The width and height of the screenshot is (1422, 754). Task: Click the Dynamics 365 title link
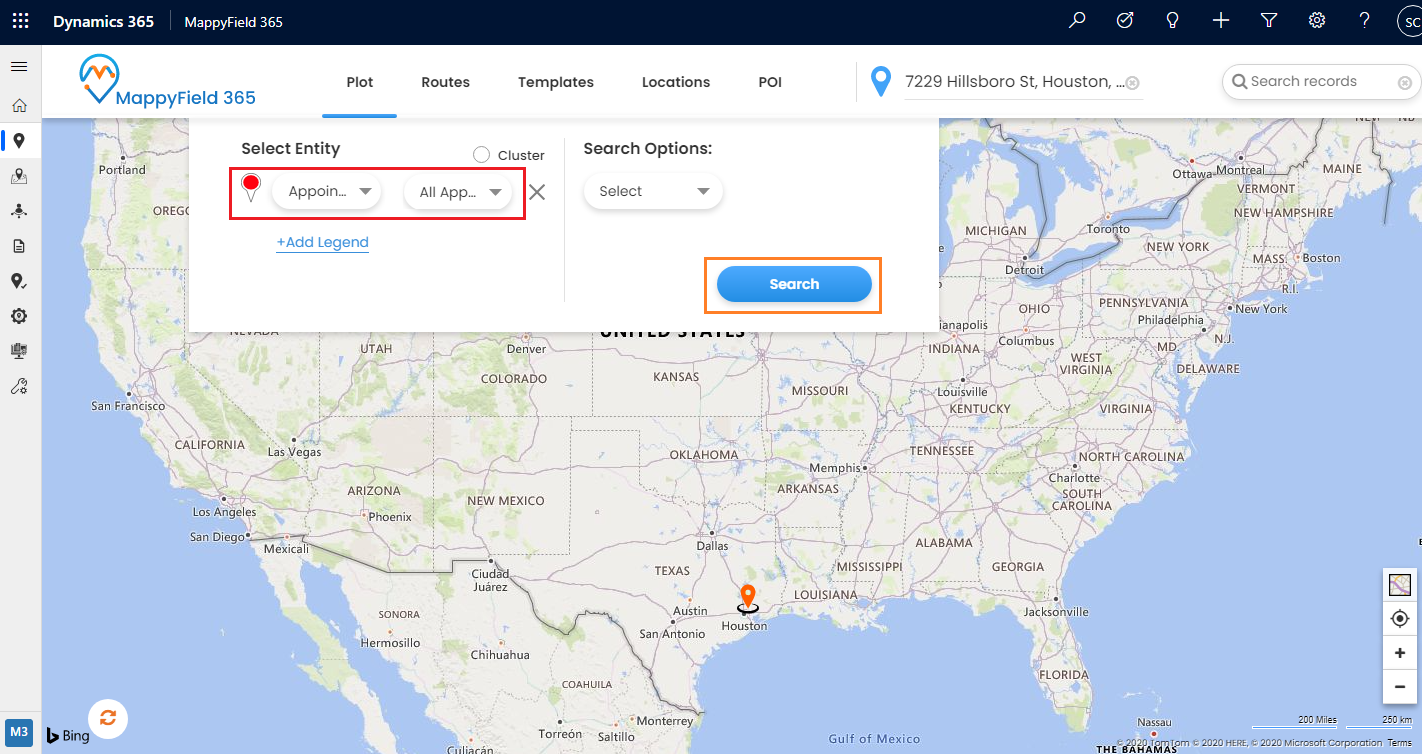103,21
